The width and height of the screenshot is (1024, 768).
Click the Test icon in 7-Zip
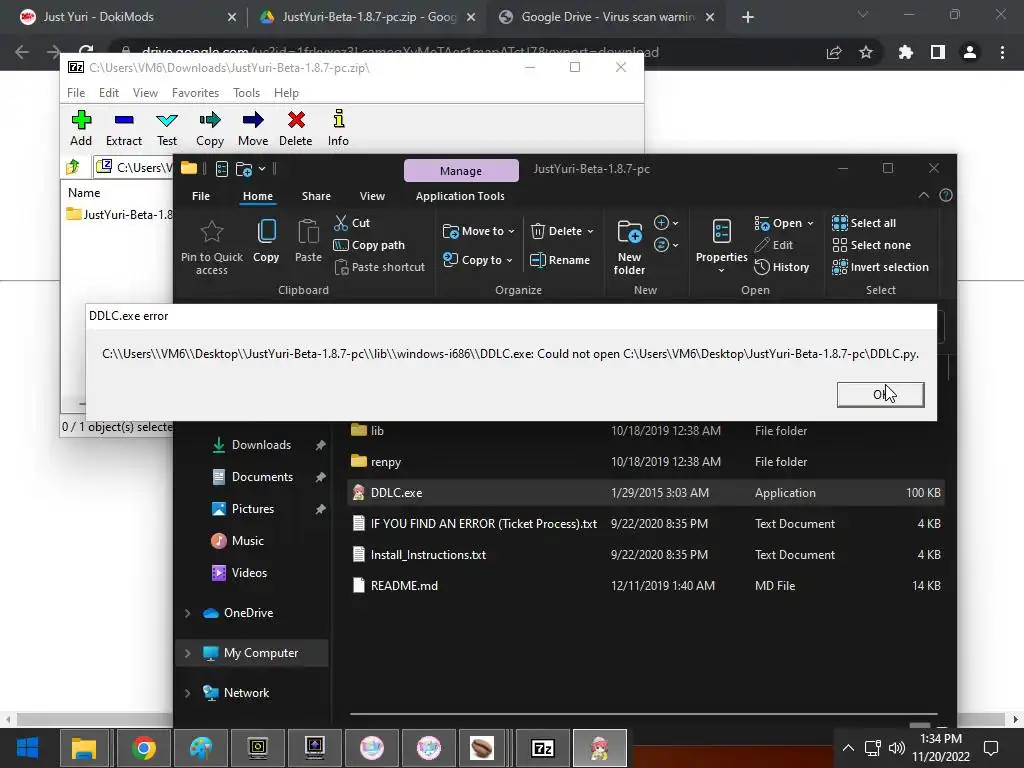pos(167,120)
